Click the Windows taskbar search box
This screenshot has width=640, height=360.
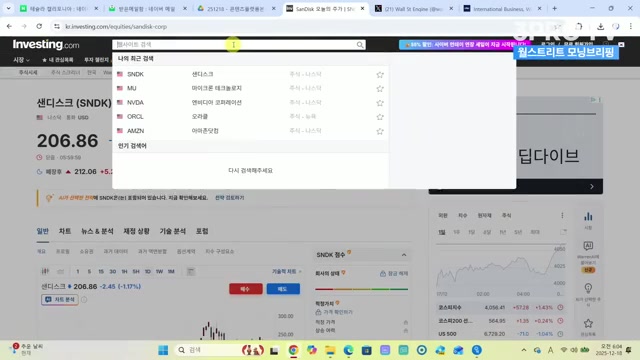point(220,350)
